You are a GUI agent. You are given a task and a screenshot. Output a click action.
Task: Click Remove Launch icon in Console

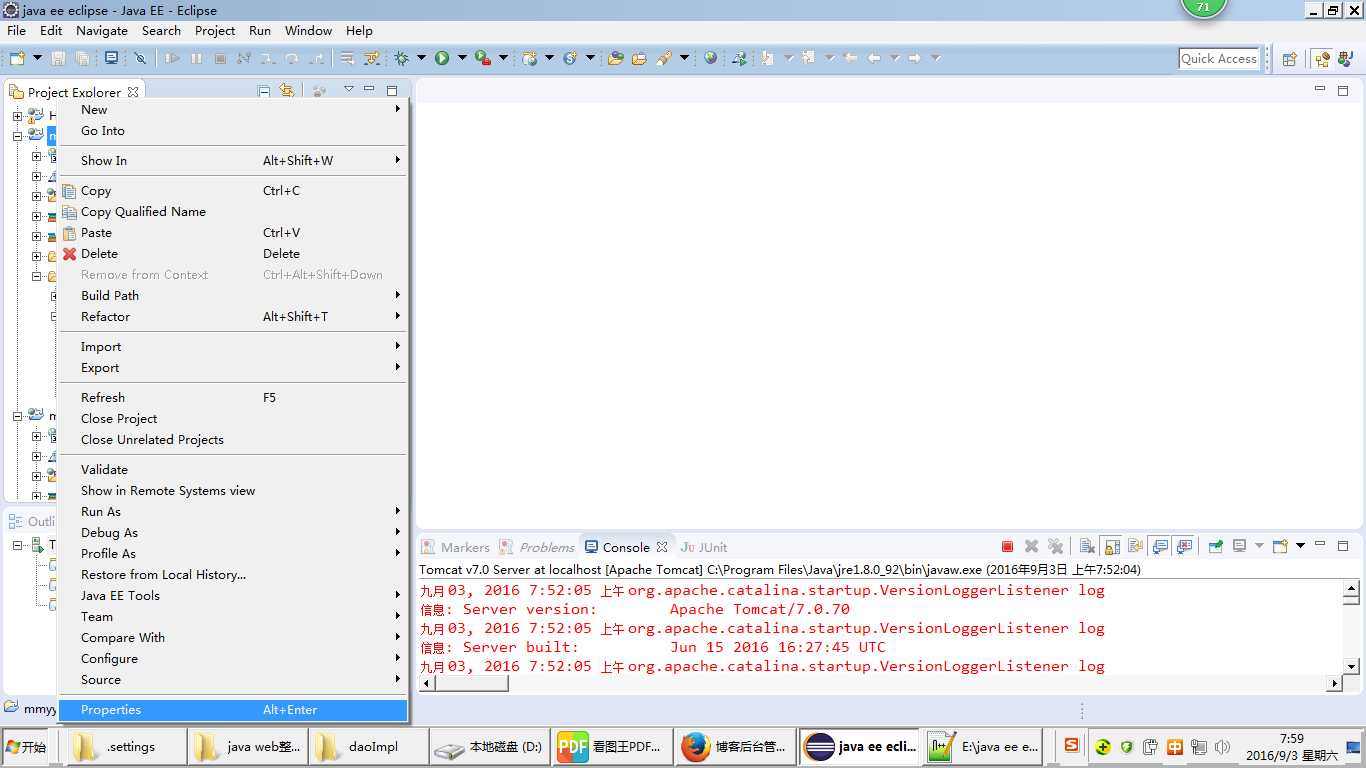click(1032, 547)
